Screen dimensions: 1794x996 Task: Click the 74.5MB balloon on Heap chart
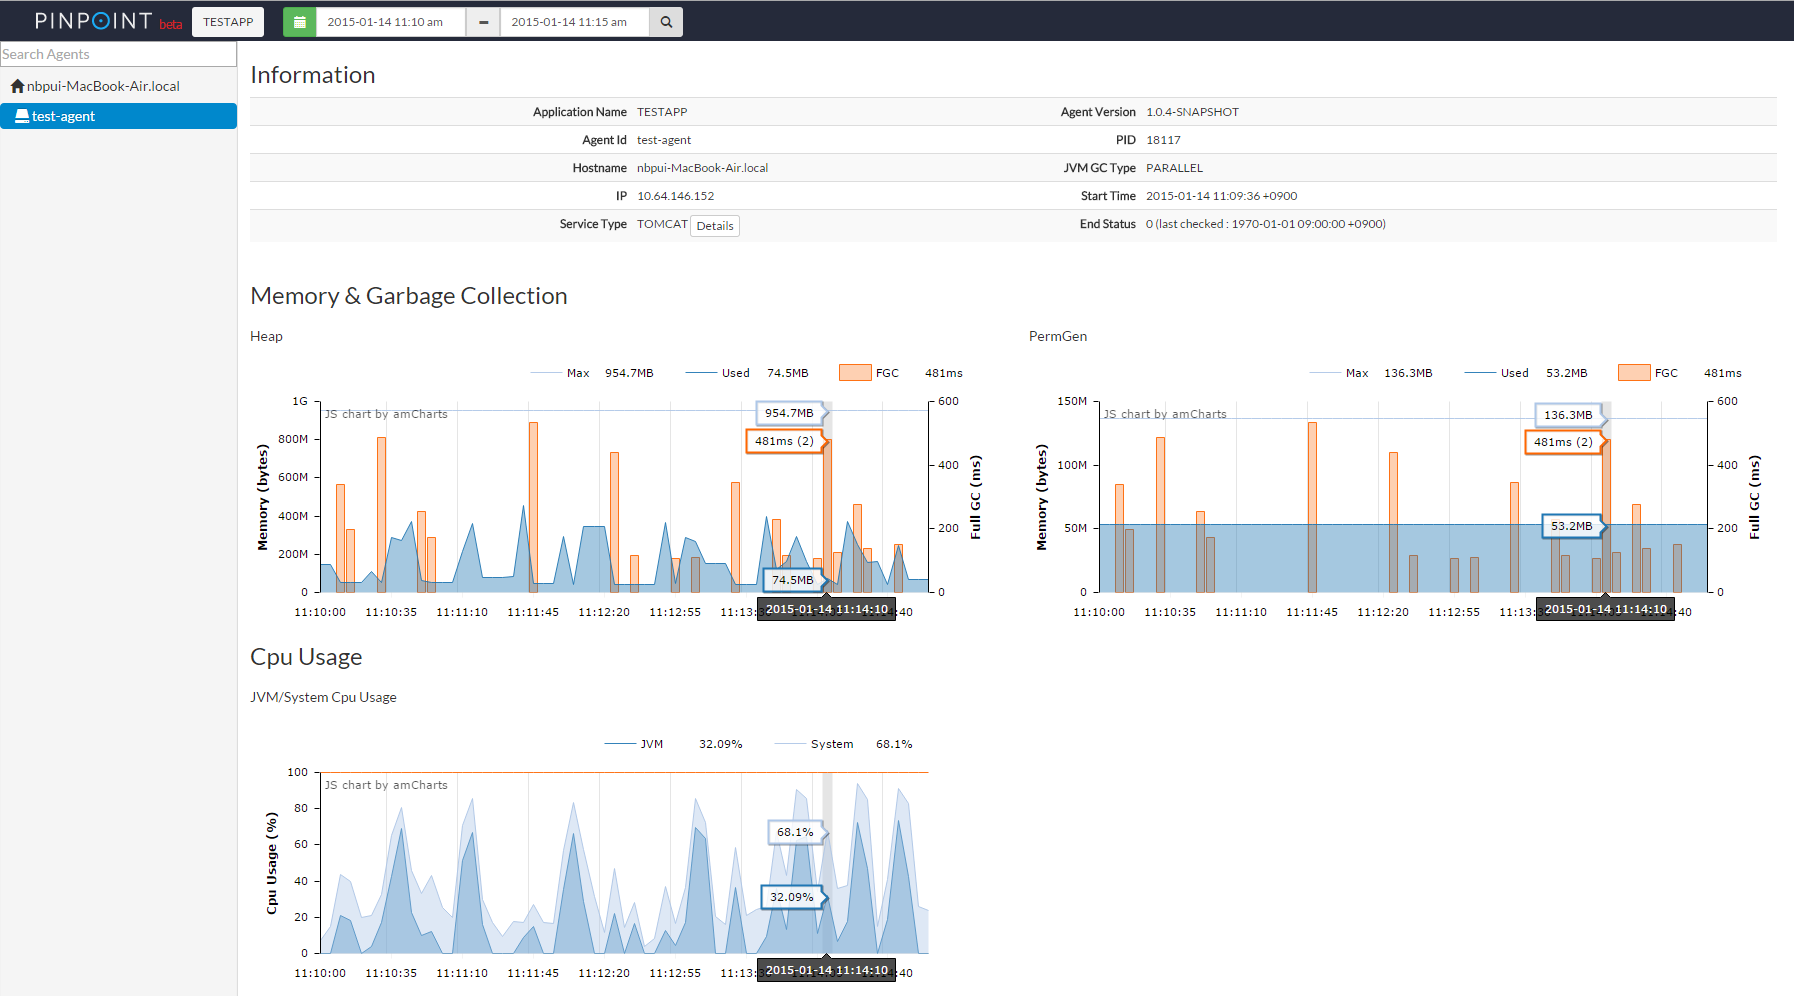pyautogui.click(x=792, y=580)
